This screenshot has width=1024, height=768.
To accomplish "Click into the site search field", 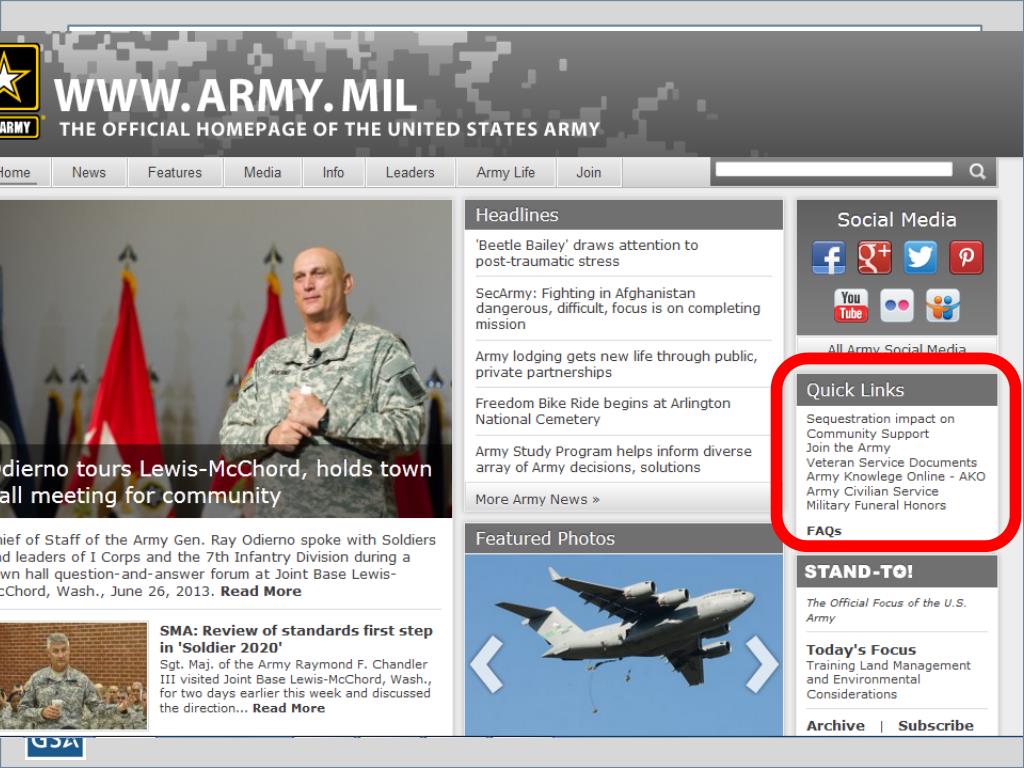I will 834,170.
